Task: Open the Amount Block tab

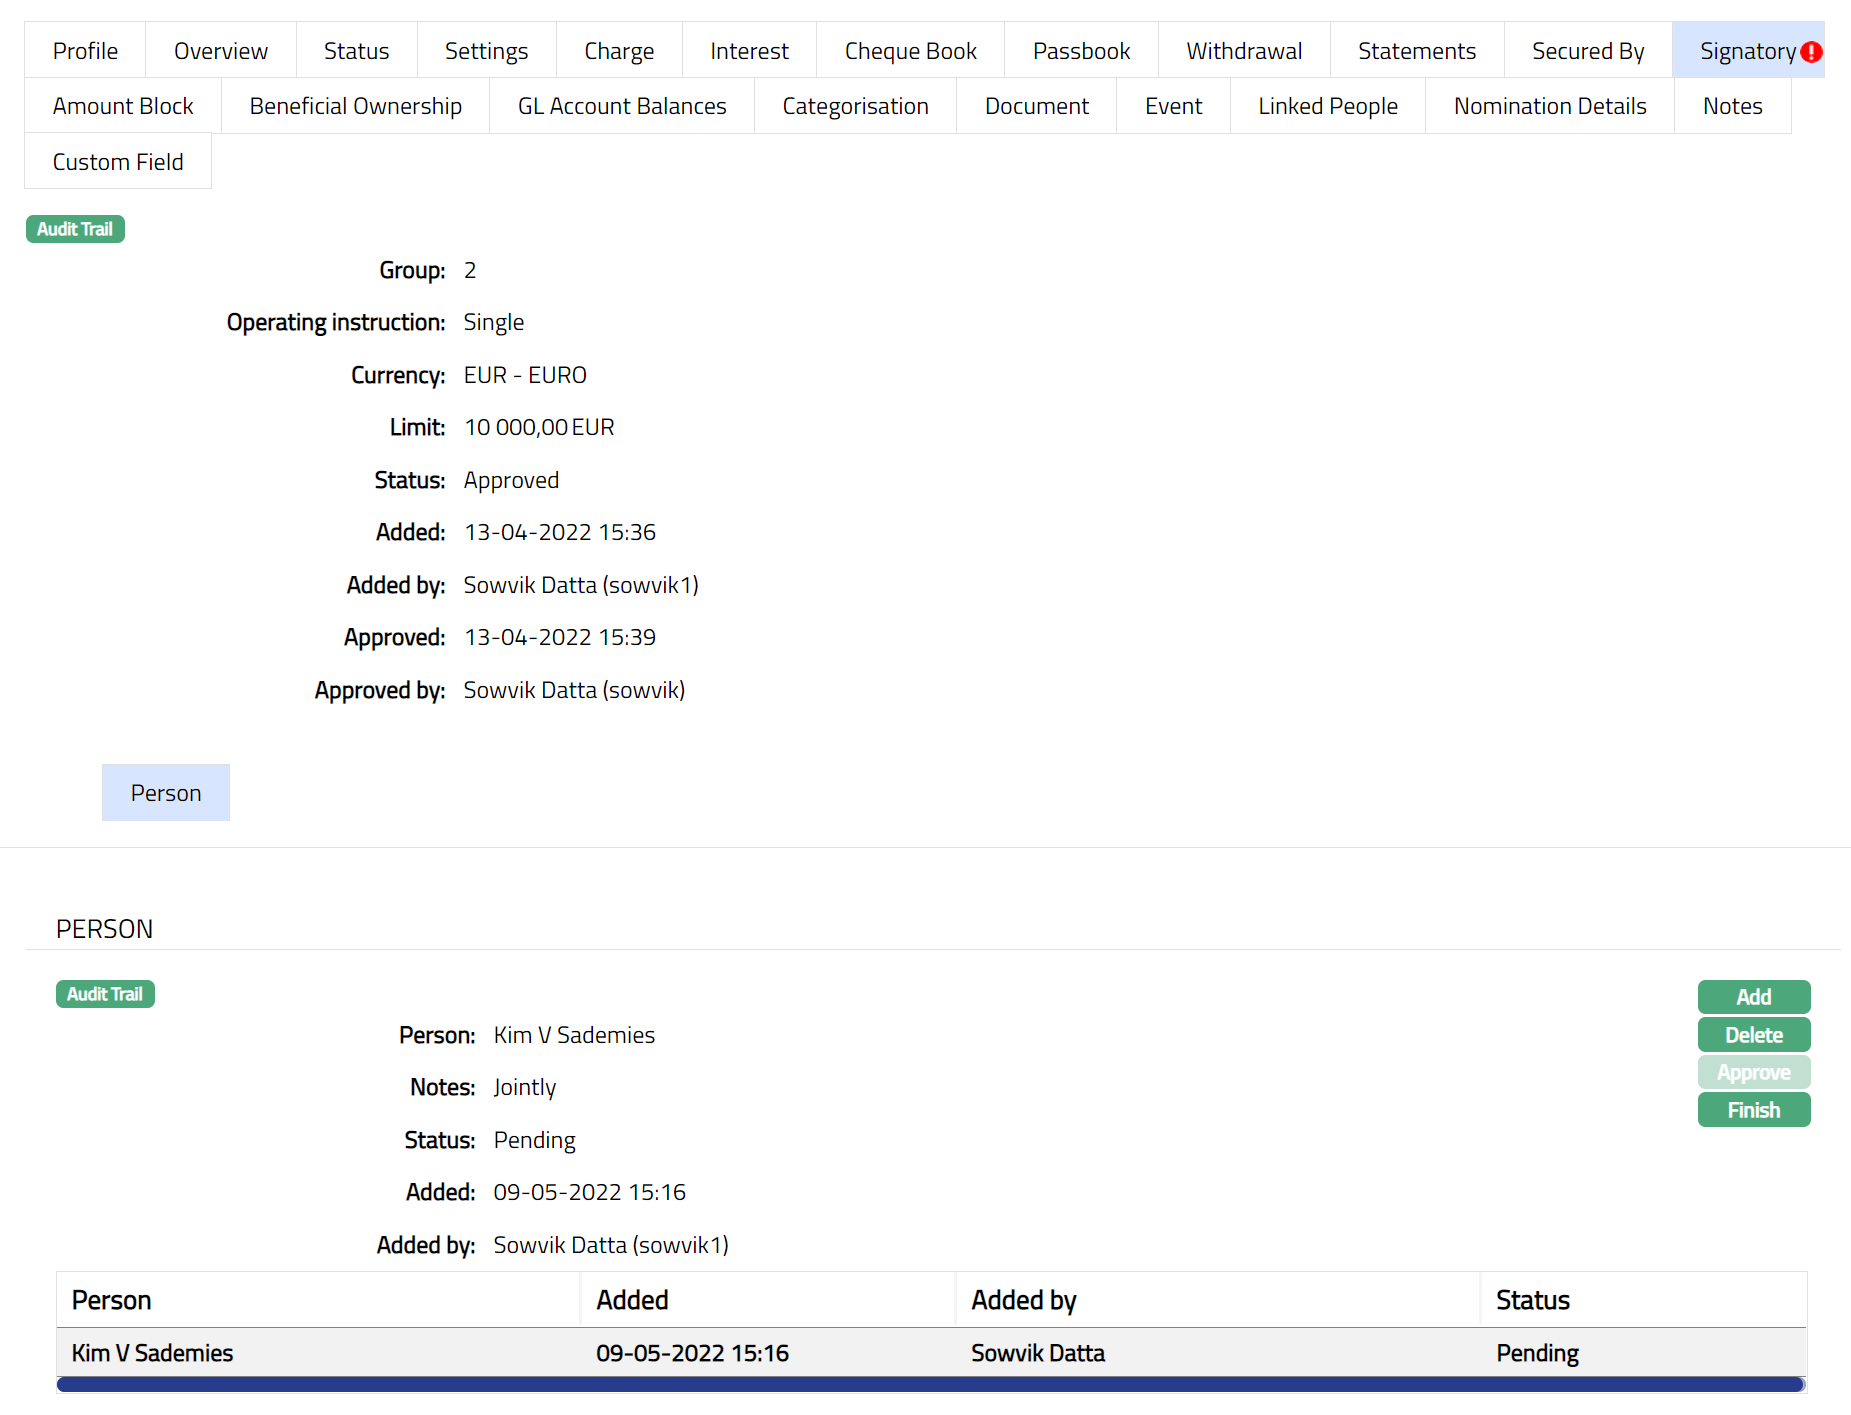Action: 123,106
